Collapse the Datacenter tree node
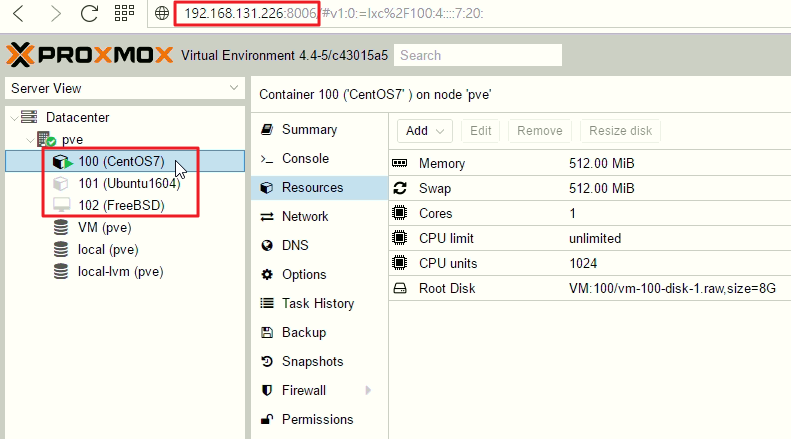This screenshot has width=791, height=439. (x=14, y=118)
